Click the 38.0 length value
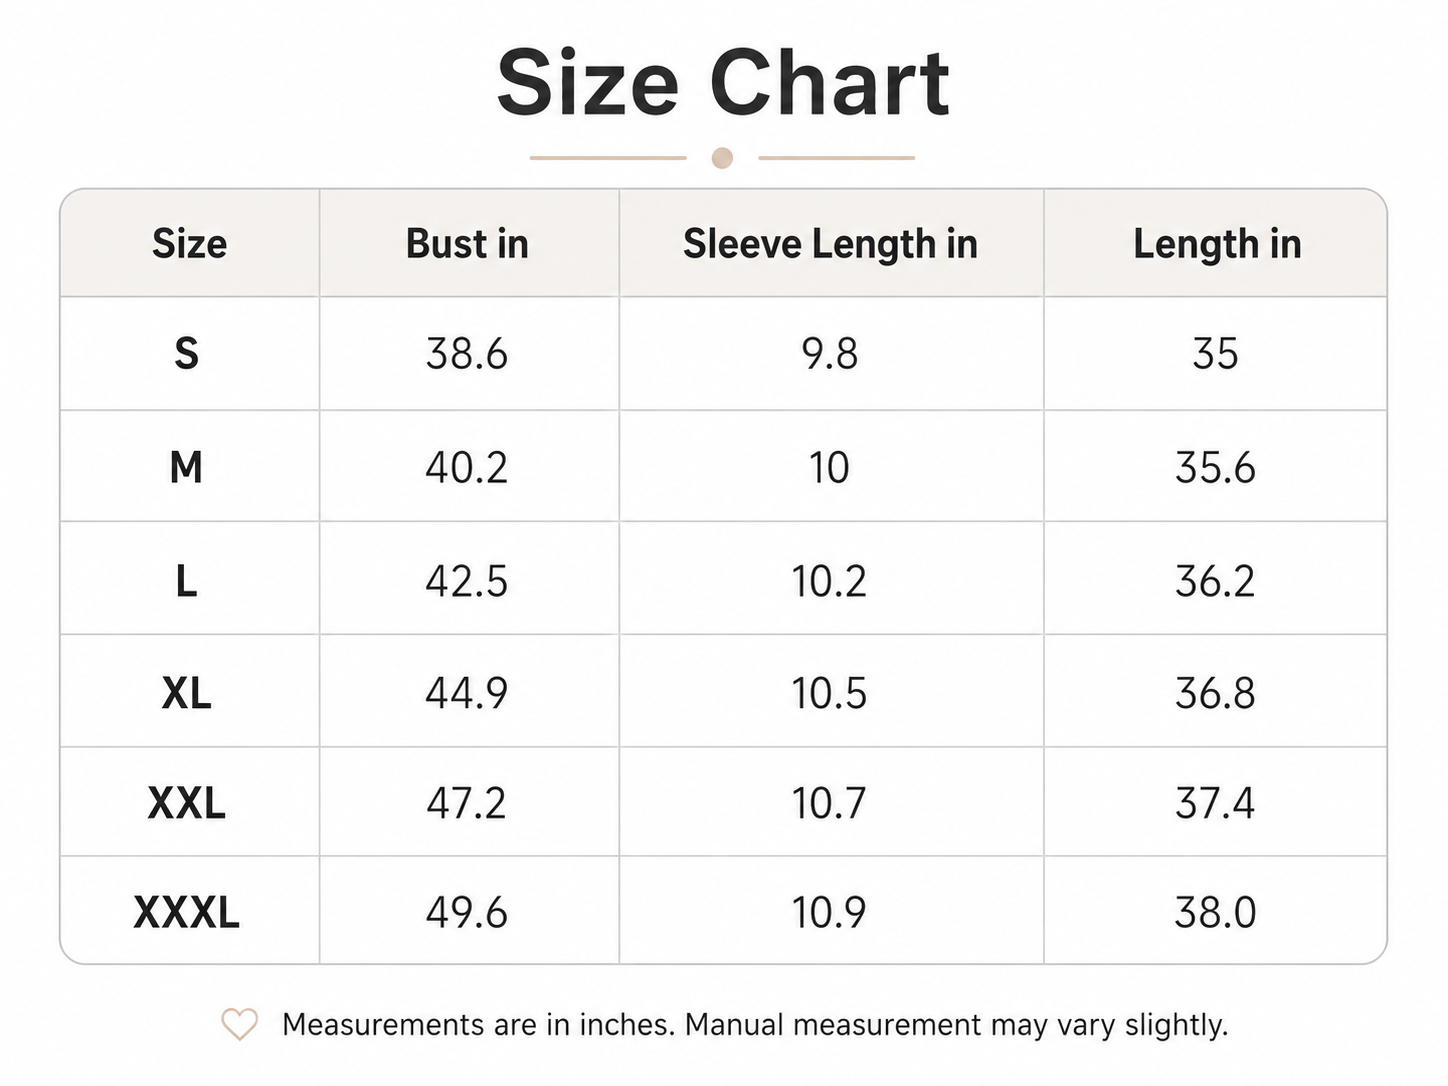This screenshot has height=1086, width=1448. 1215,912
